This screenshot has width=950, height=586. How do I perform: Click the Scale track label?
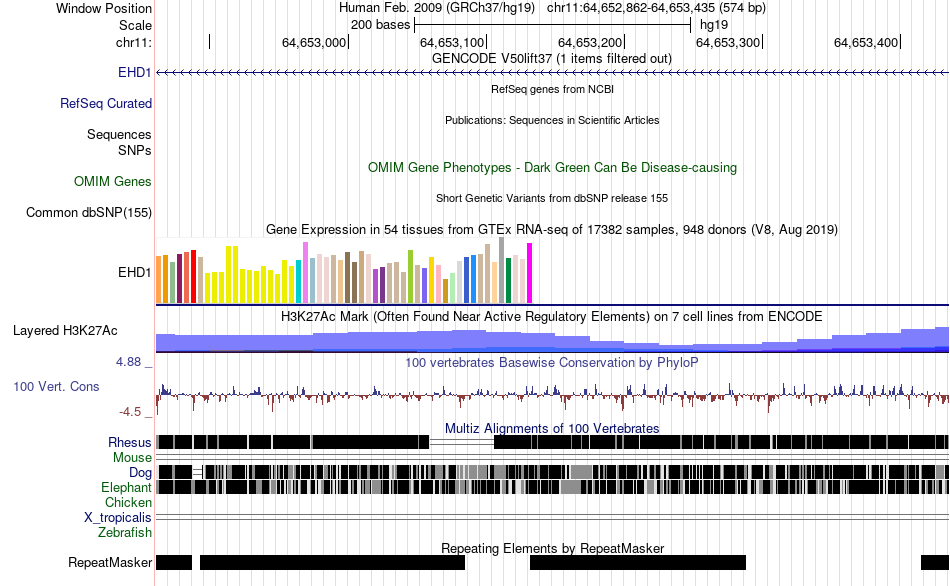(135, 25)
